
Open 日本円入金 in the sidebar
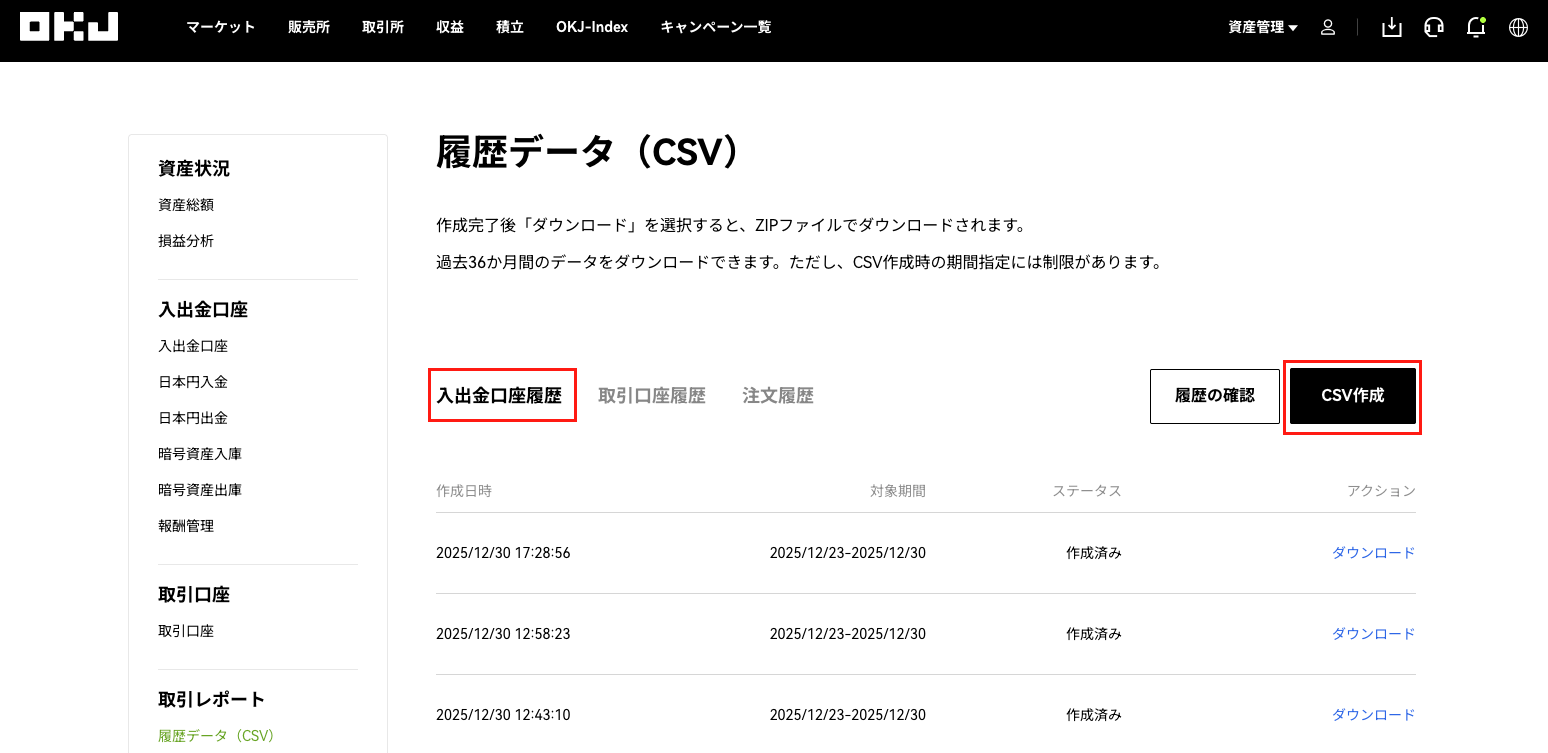click(x=193, y=382)
